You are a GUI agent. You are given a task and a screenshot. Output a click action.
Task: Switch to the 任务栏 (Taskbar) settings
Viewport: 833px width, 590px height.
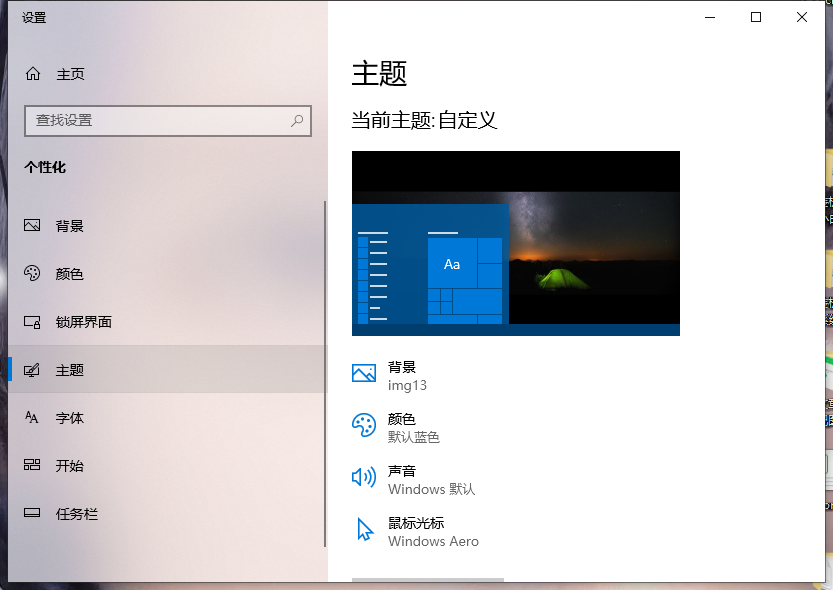pos(77,514)
